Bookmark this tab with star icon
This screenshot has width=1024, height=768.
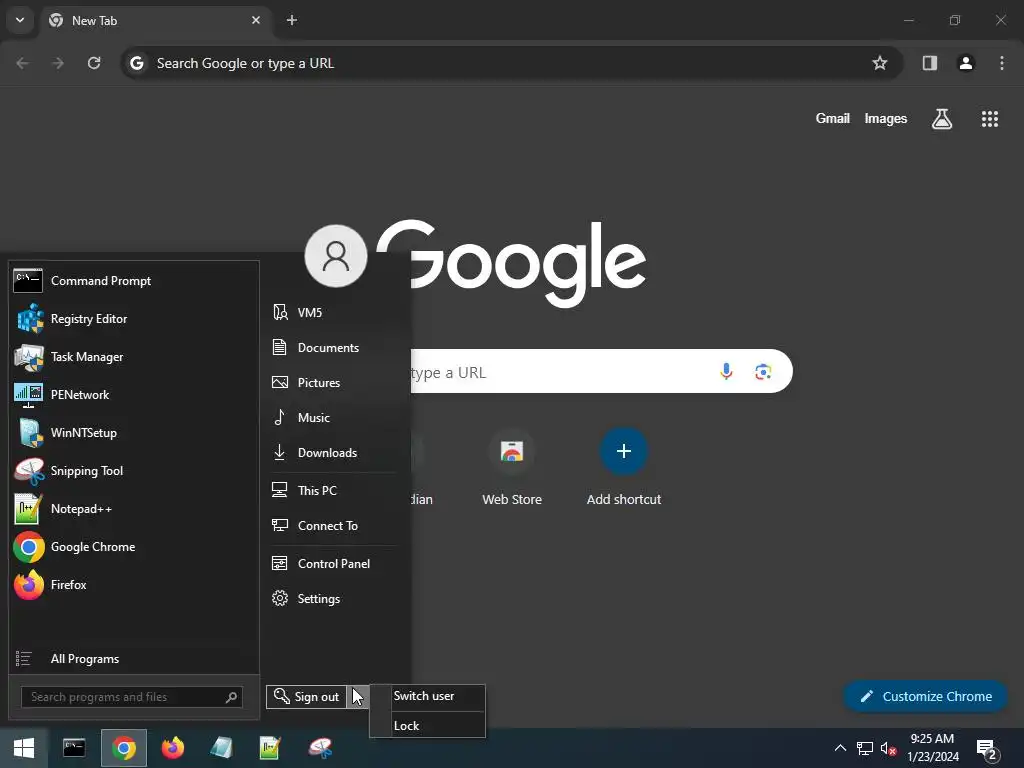(880, 63)
